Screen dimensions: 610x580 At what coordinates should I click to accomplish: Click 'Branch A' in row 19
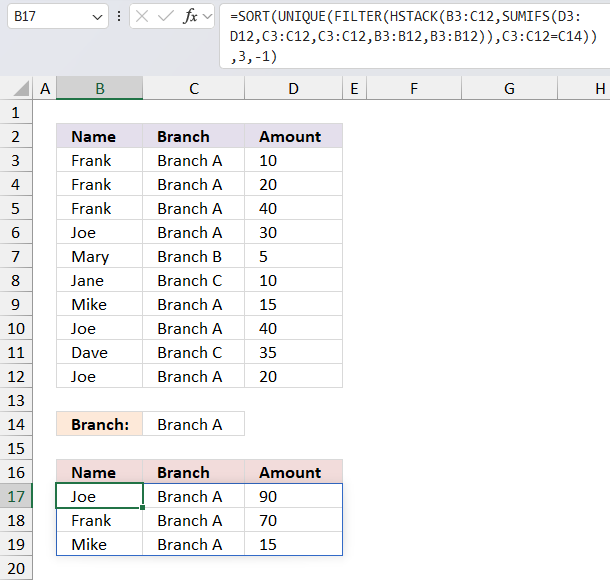(194, 545)
